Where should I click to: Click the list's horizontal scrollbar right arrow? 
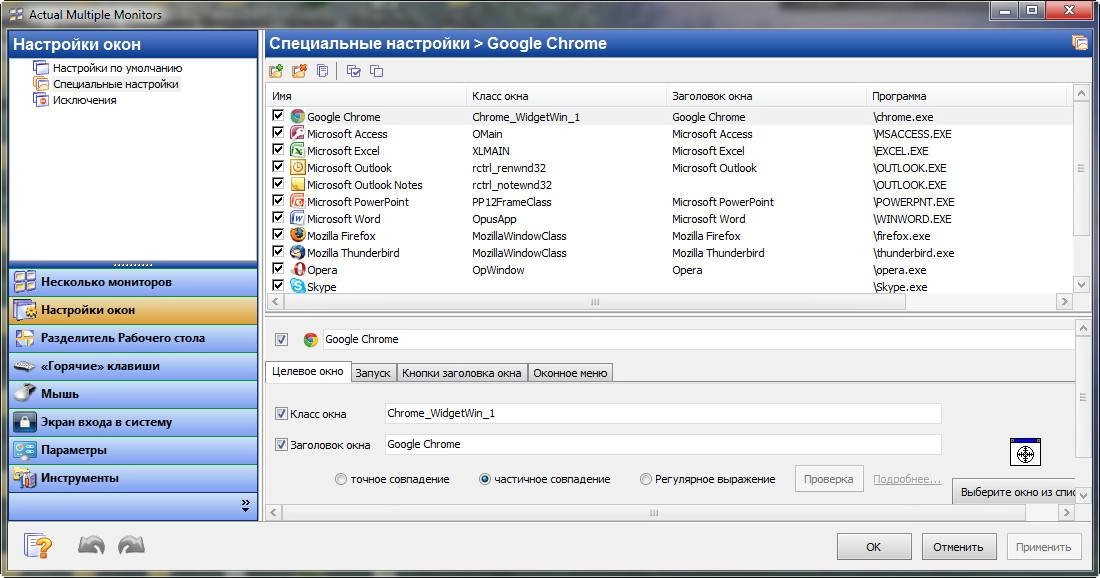click(1065, 302)
